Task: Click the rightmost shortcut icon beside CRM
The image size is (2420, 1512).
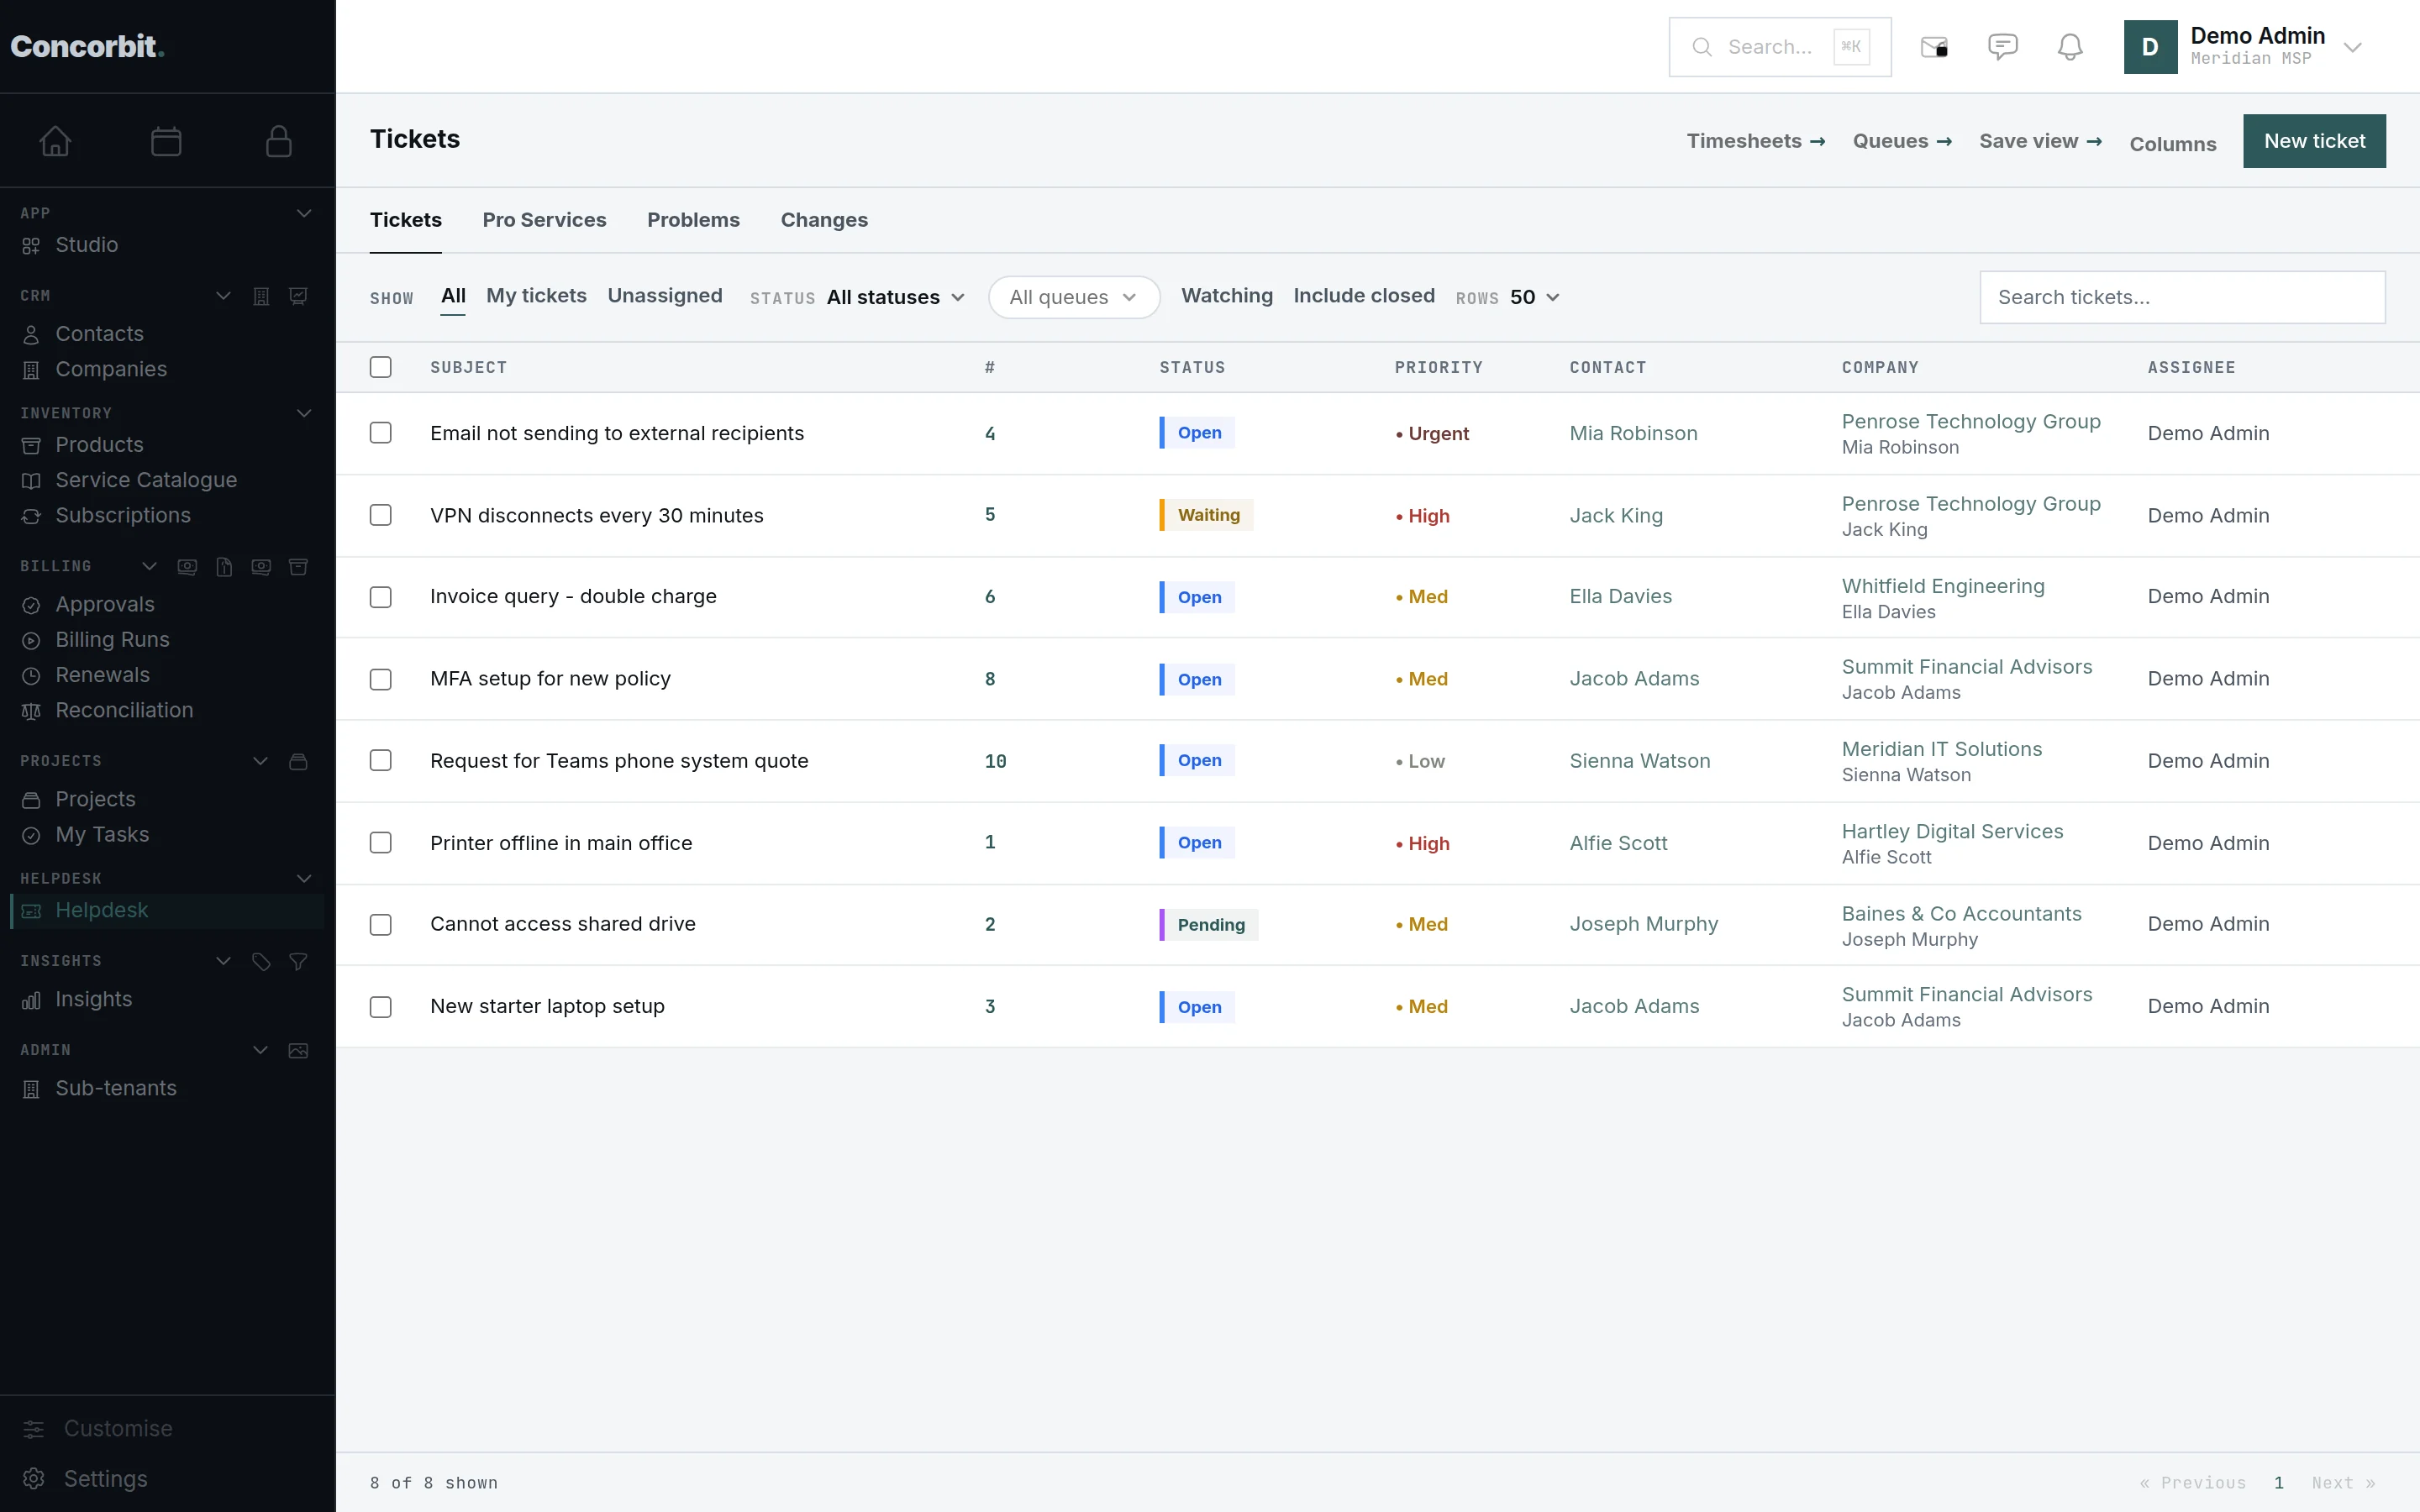Action: (x=298, y=296)
